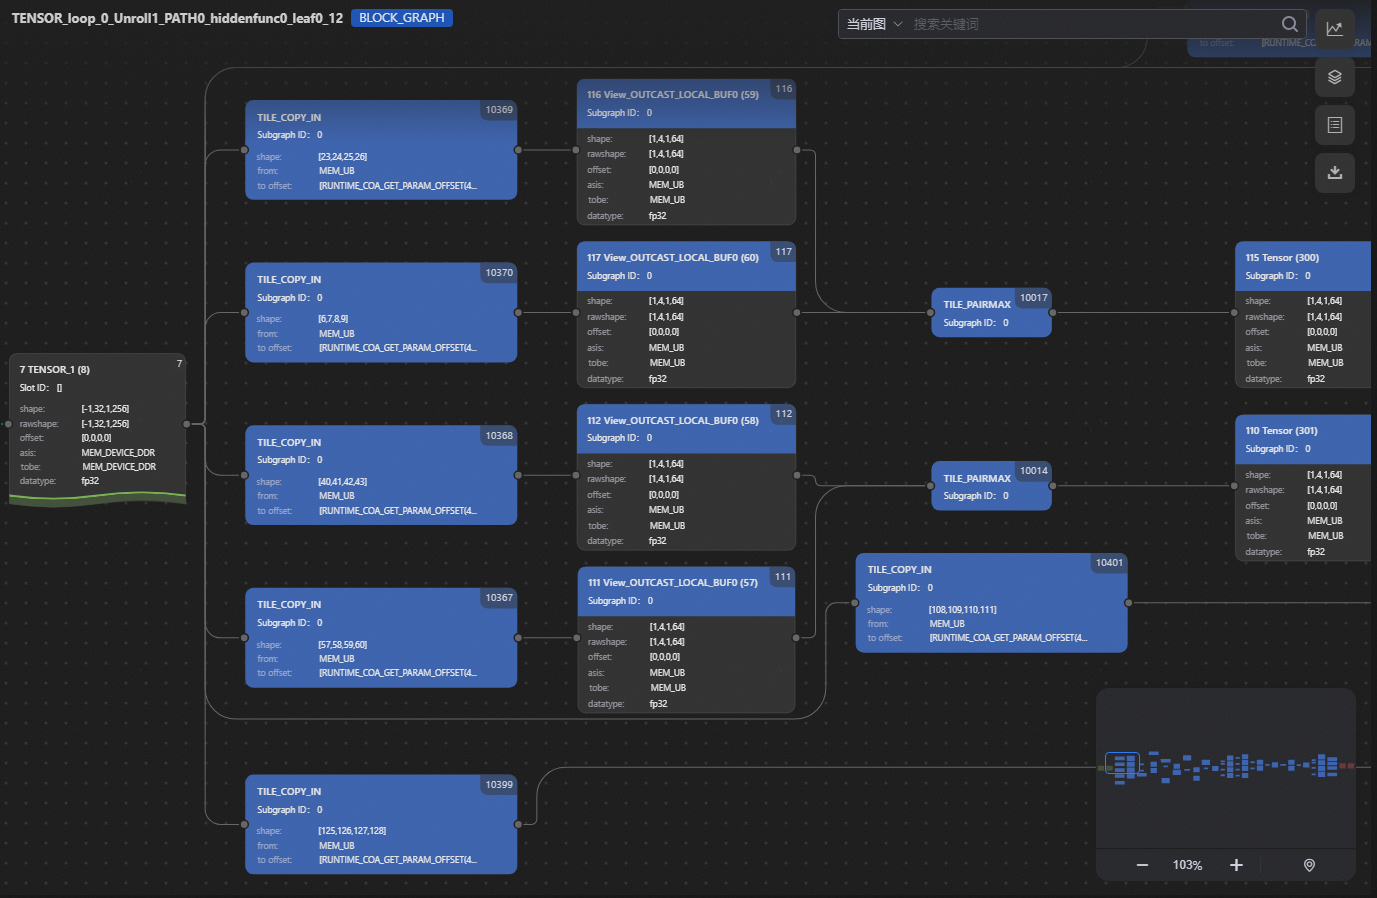Click the magnifier search icon
Viewport: 1377px width, 898px height.
click(x=1290, y=24)
